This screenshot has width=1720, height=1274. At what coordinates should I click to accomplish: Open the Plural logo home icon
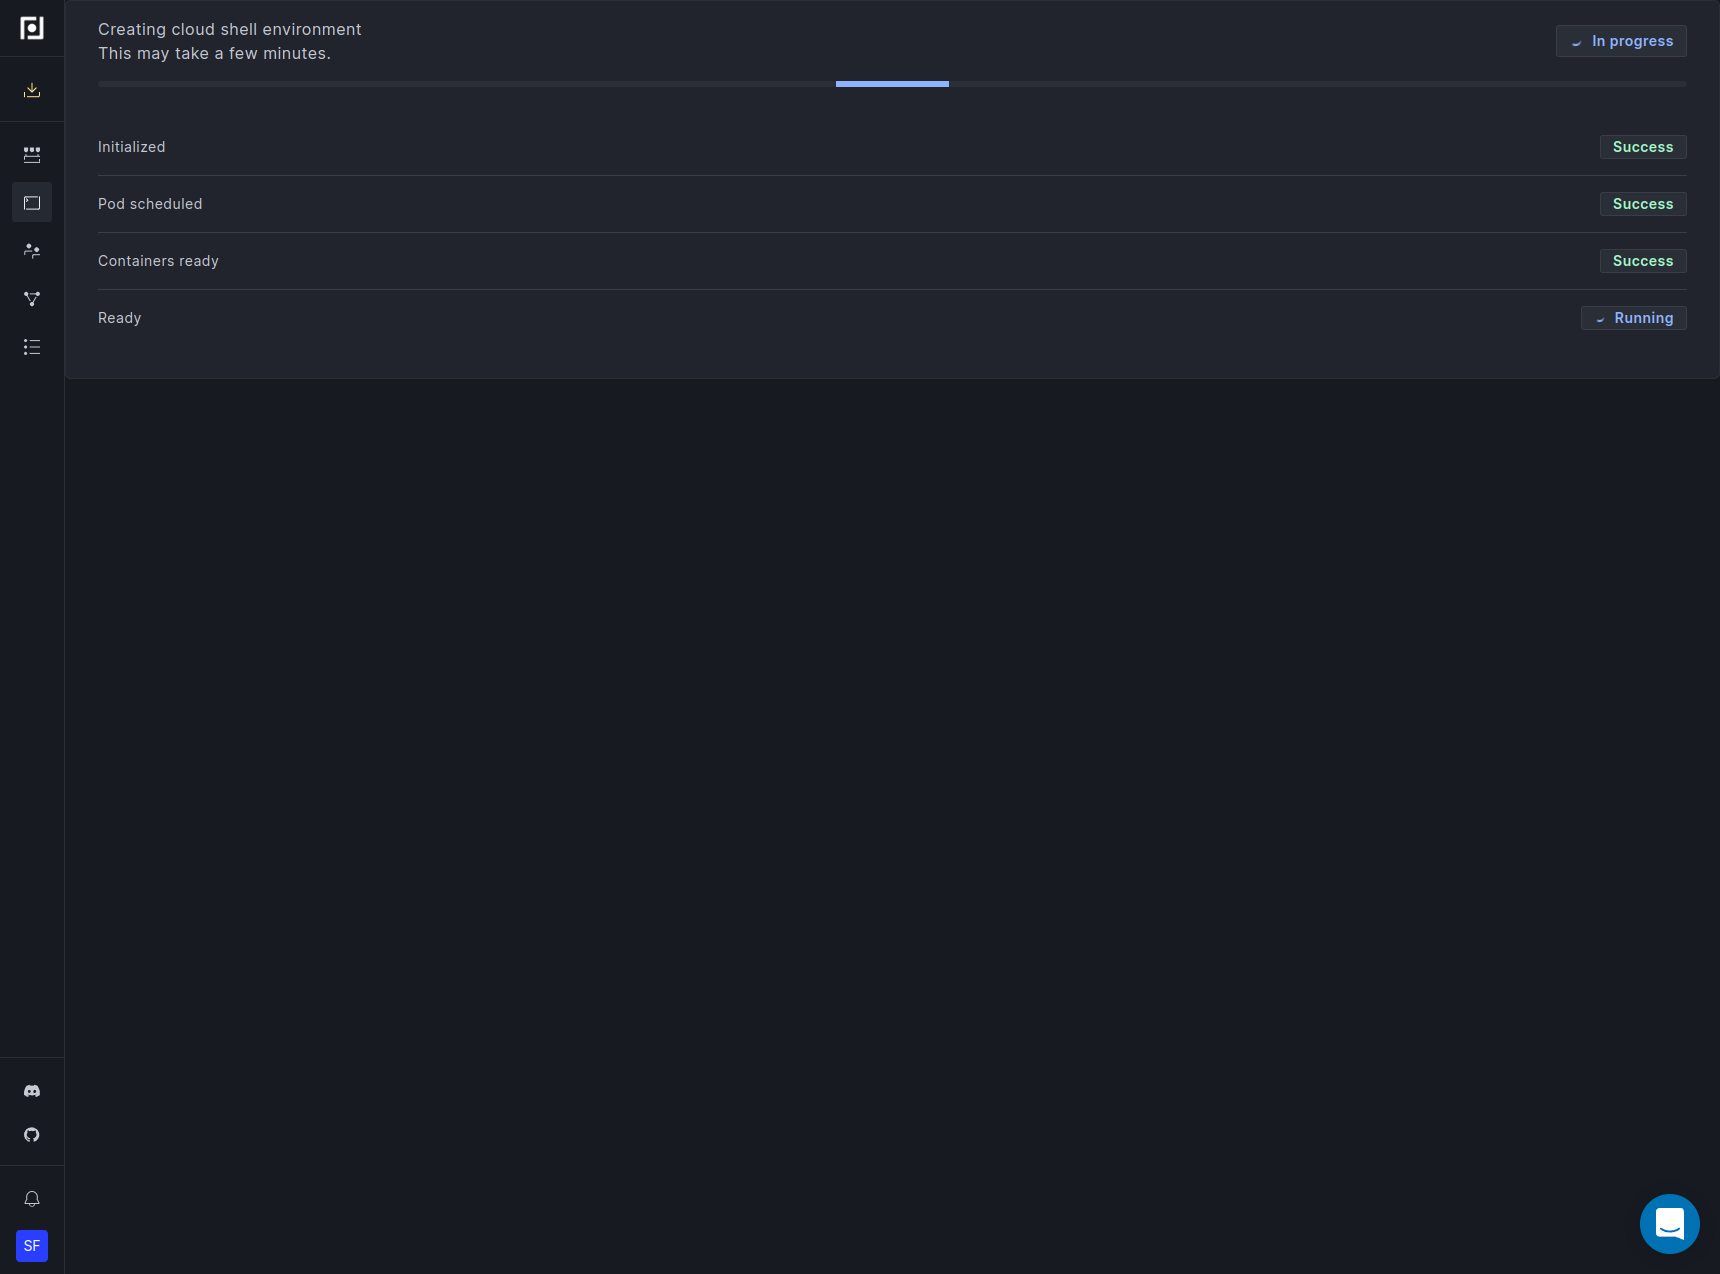32,28
